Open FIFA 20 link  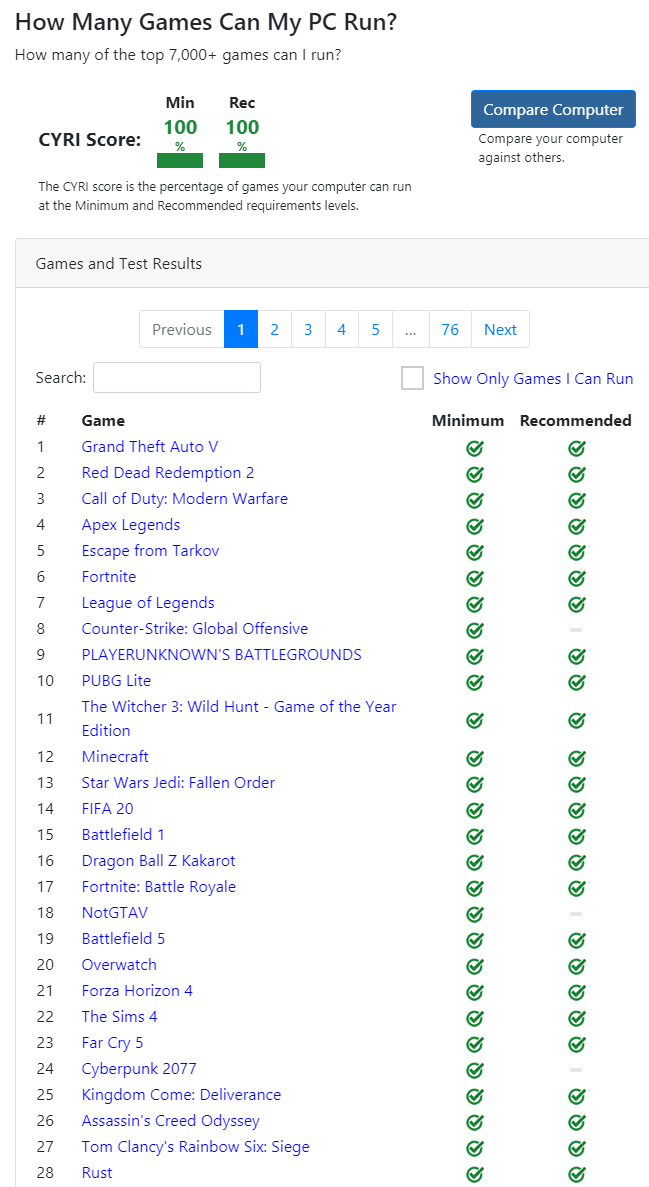pyautogui.click(x=108, y=808)
